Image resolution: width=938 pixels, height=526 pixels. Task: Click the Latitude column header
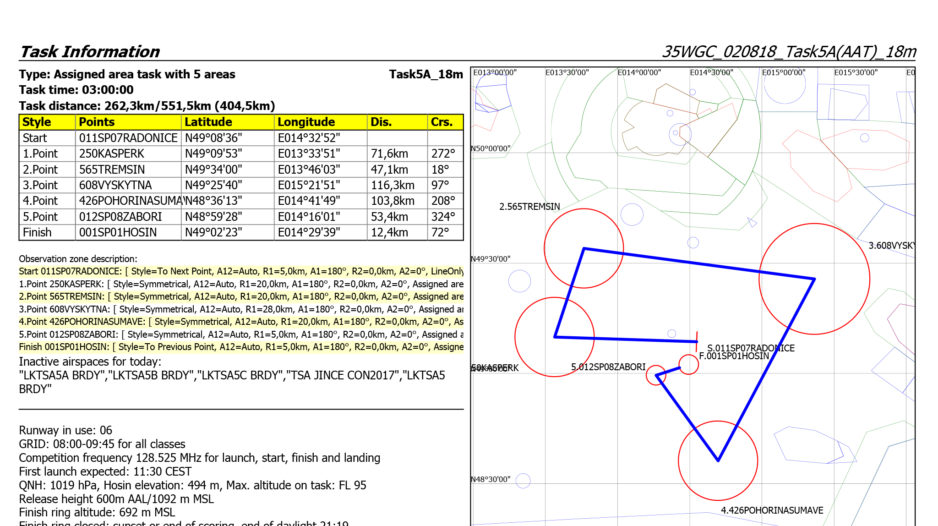pyautogui.click(x=210, y=122)
